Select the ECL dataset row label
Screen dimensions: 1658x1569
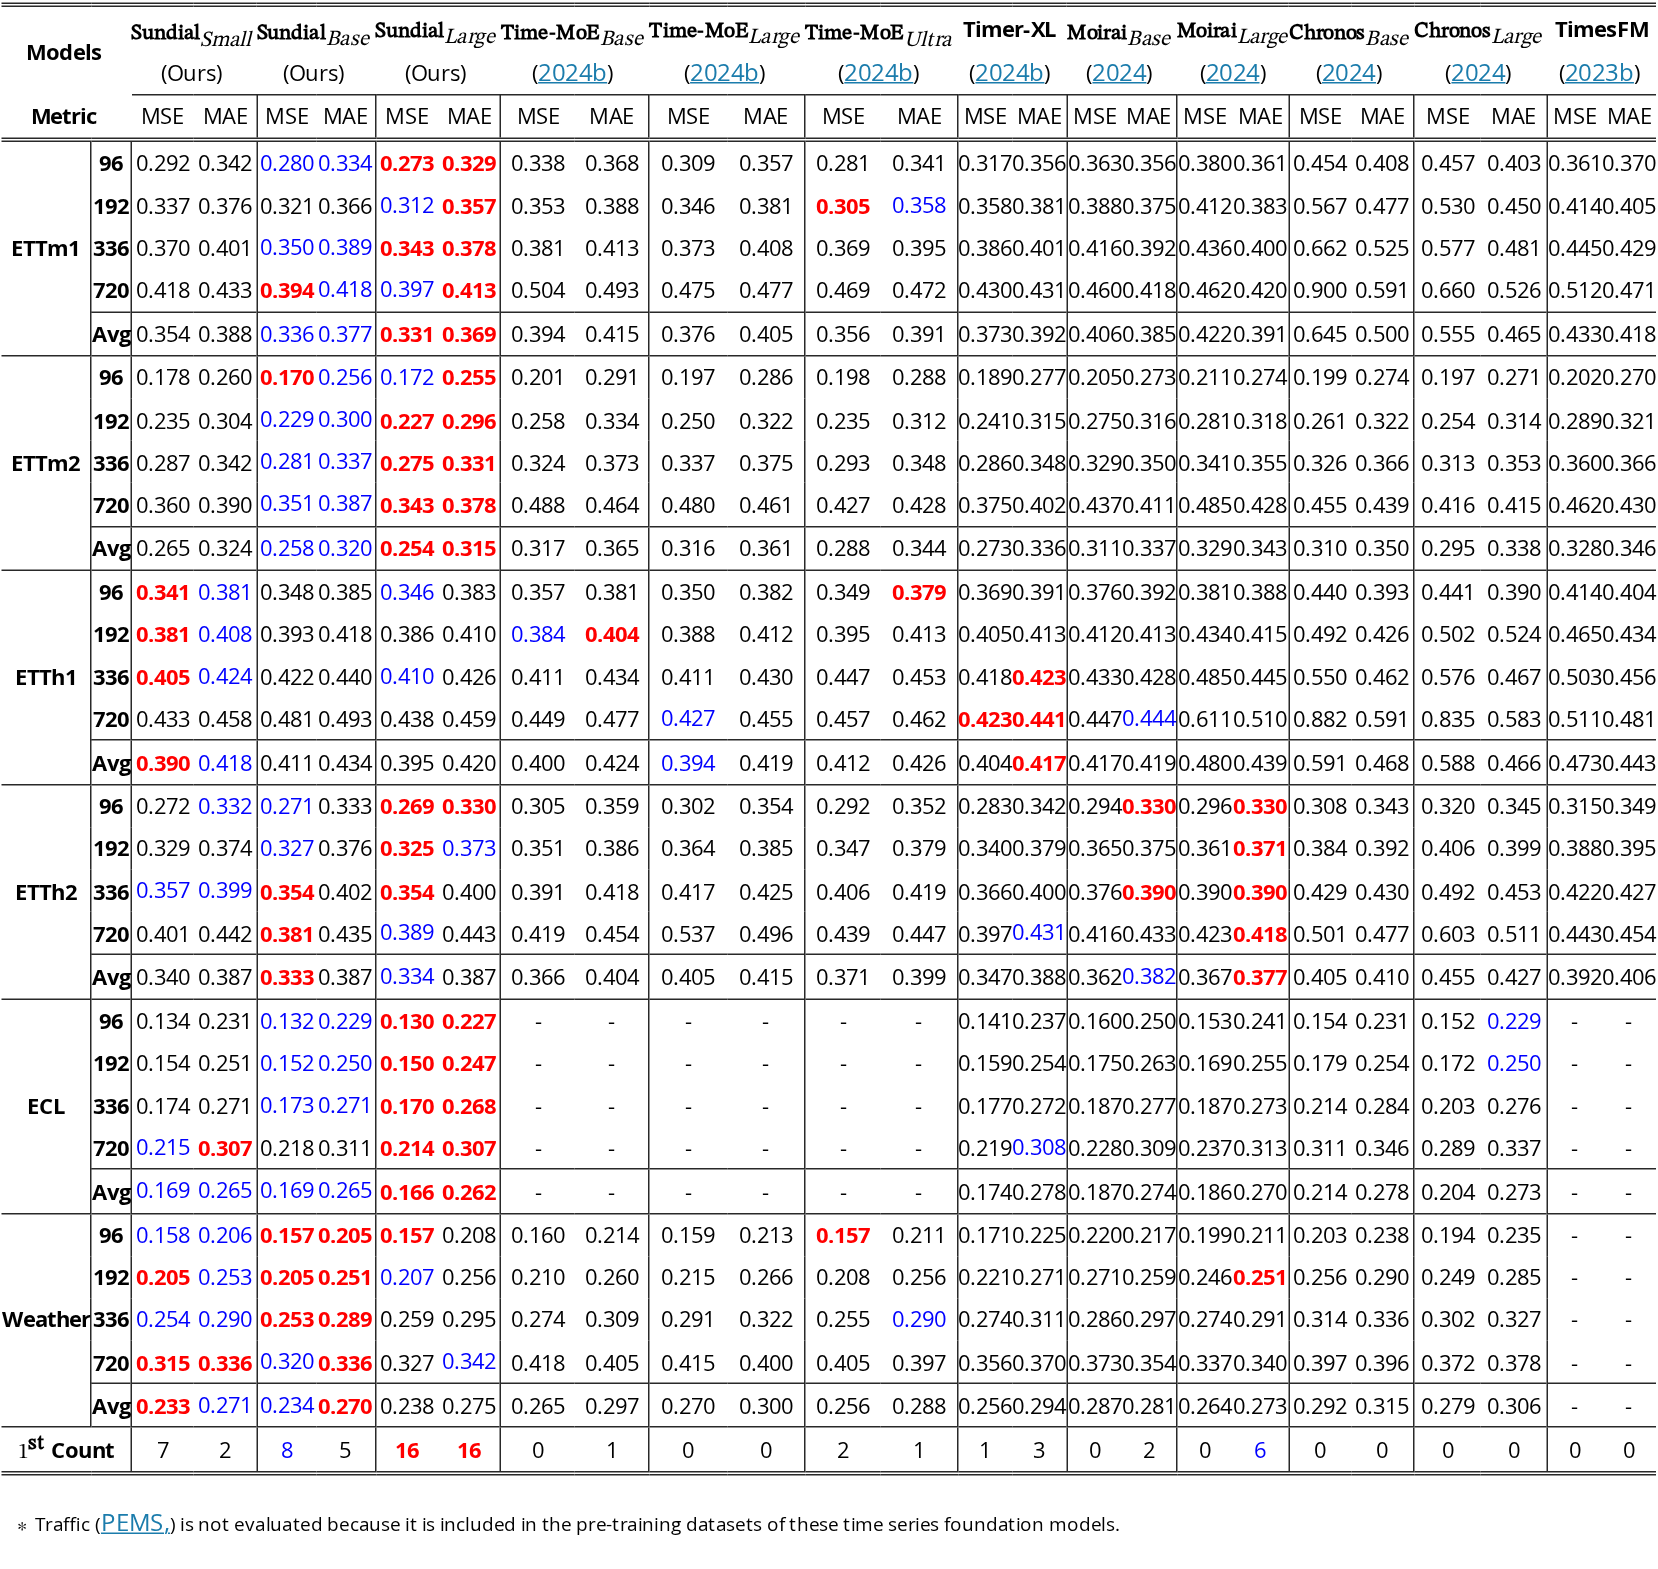pos(45,1107)
